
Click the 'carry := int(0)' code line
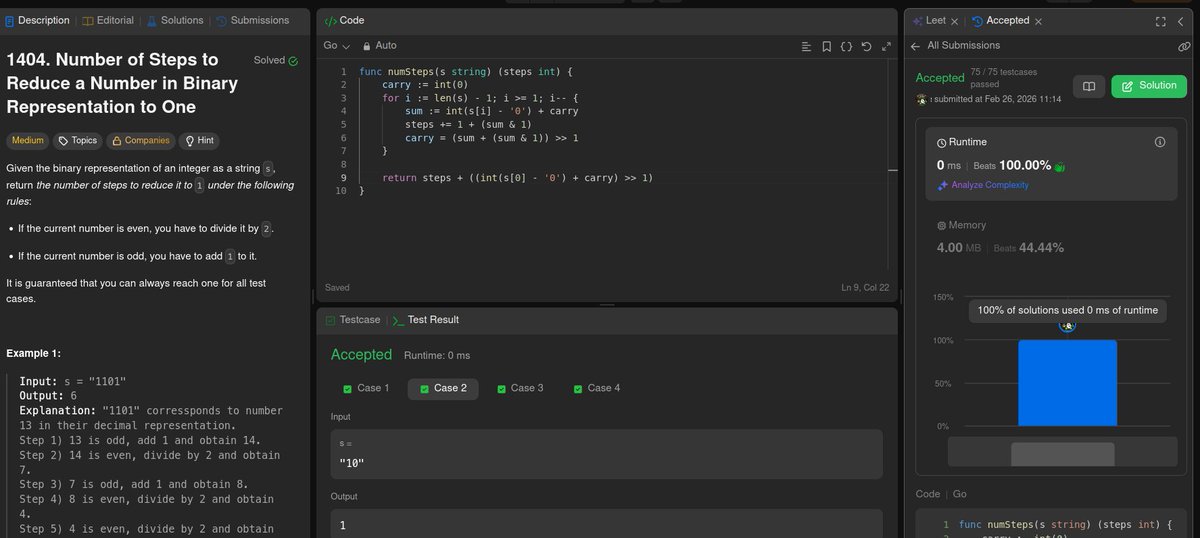(x=425, y=85)
